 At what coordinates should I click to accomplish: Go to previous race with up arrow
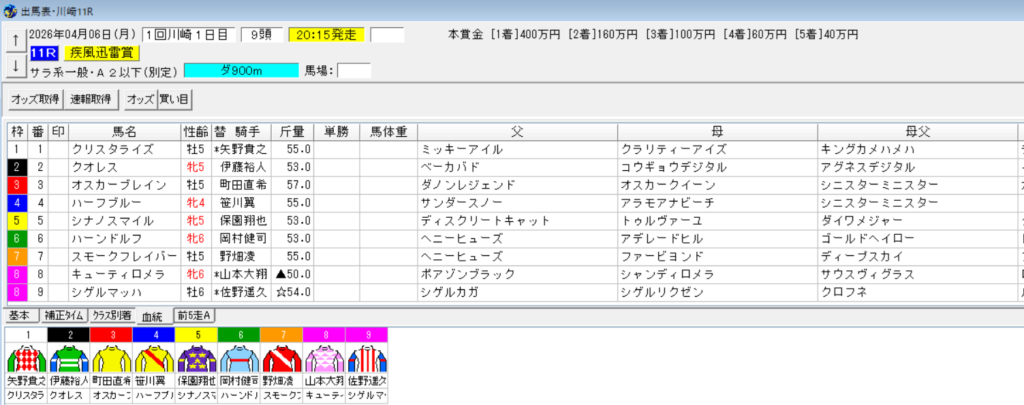[x=15, y=40]
